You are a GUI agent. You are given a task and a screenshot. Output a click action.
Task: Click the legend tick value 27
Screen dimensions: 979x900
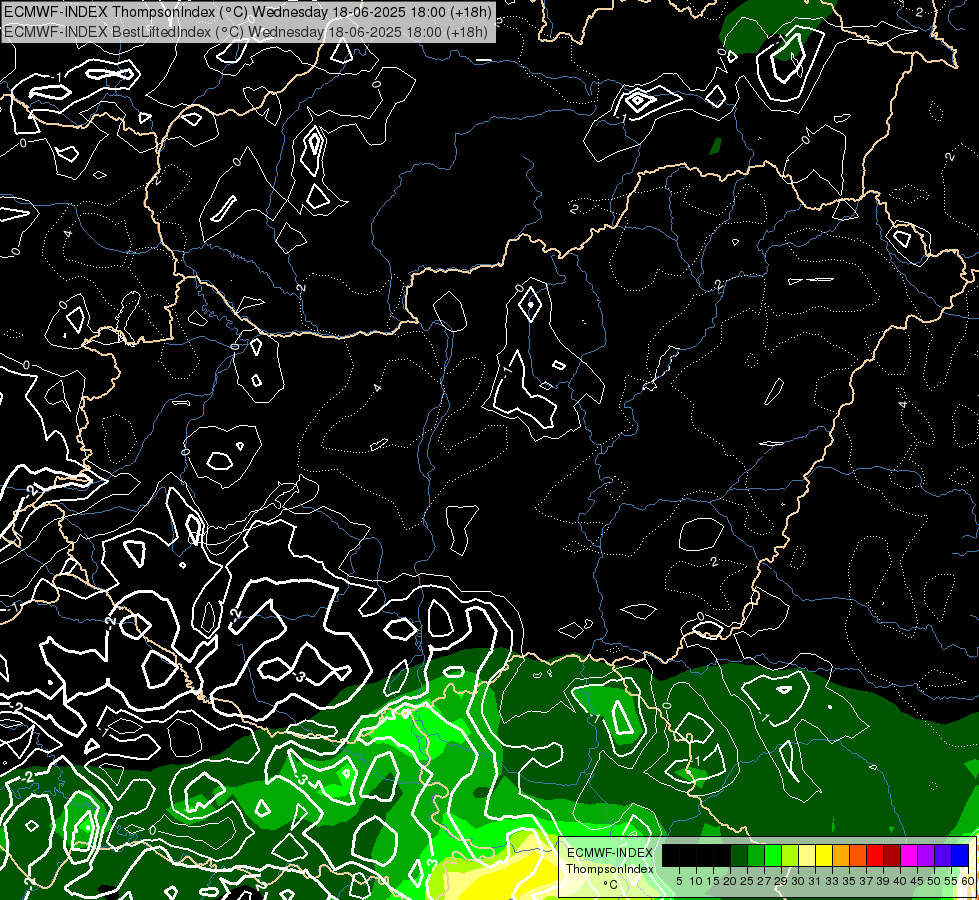point(764,881)
